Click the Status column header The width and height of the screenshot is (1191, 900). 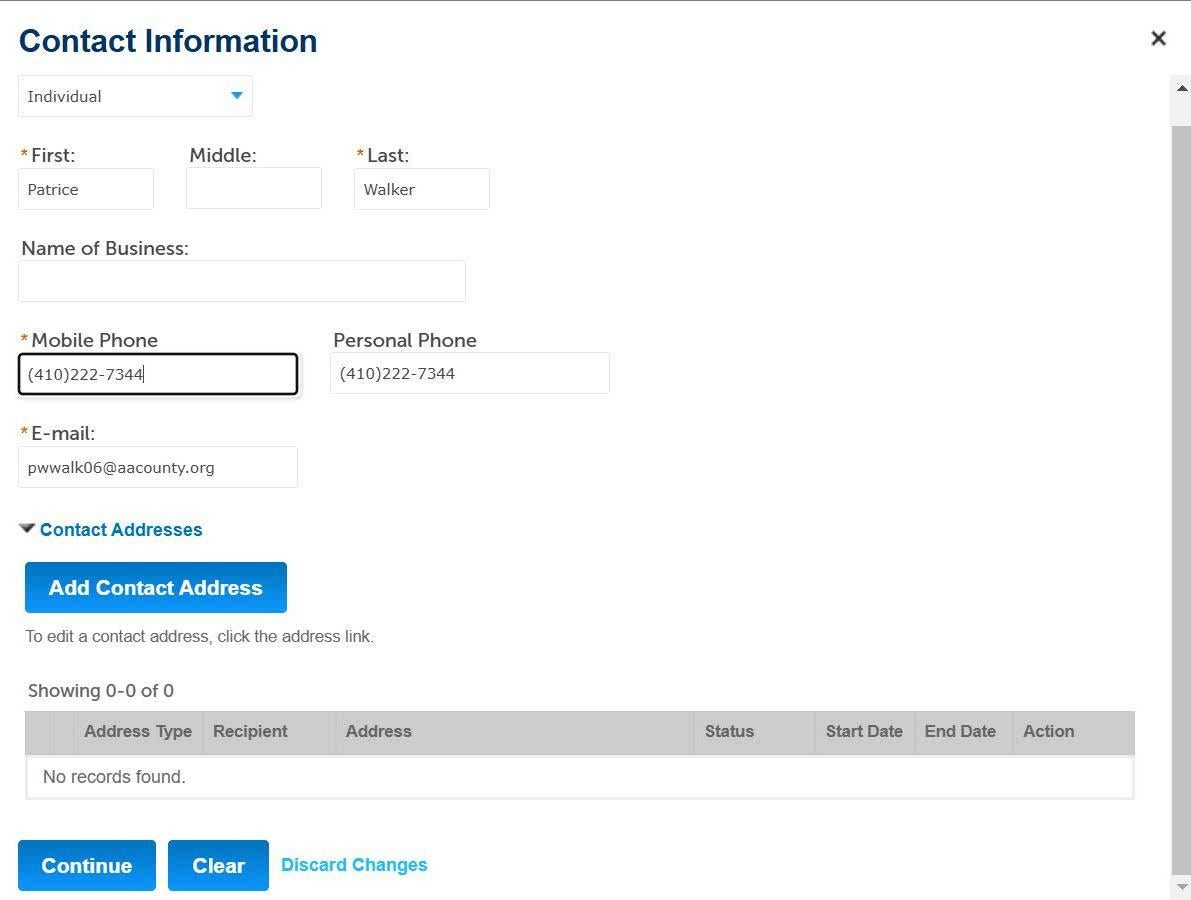(x=728, y=731)
